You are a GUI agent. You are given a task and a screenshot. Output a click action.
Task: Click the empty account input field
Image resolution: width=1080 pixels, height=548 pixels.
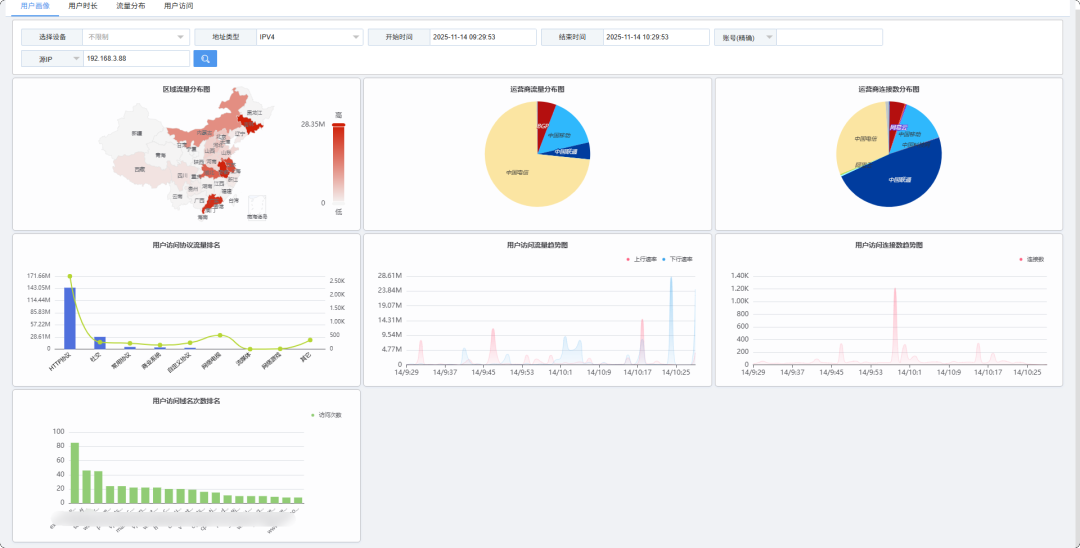point(829,37)
